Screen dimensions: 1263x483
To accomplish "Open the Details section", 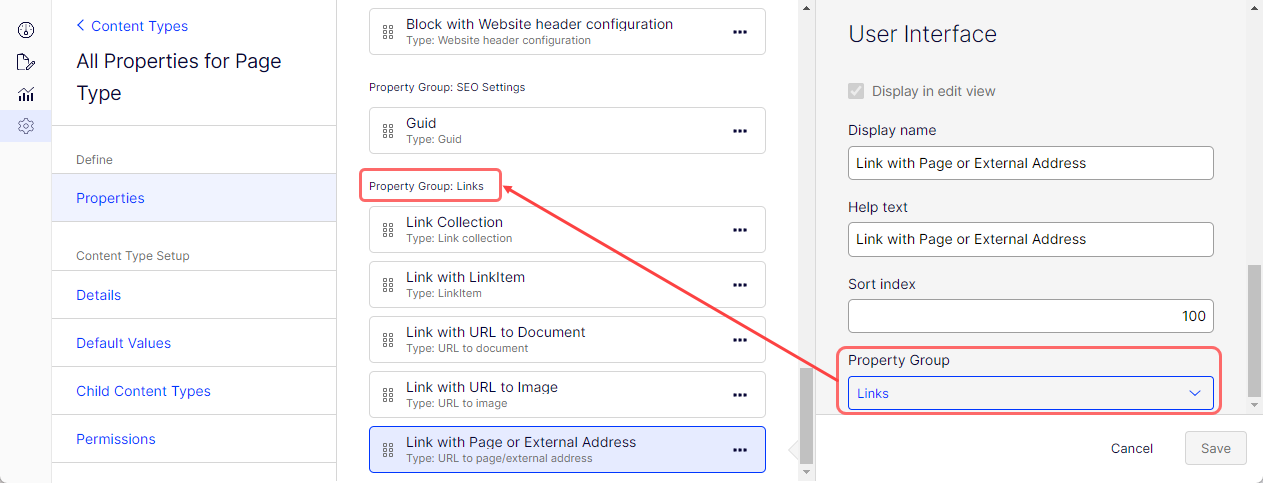I will click(194, 295).
